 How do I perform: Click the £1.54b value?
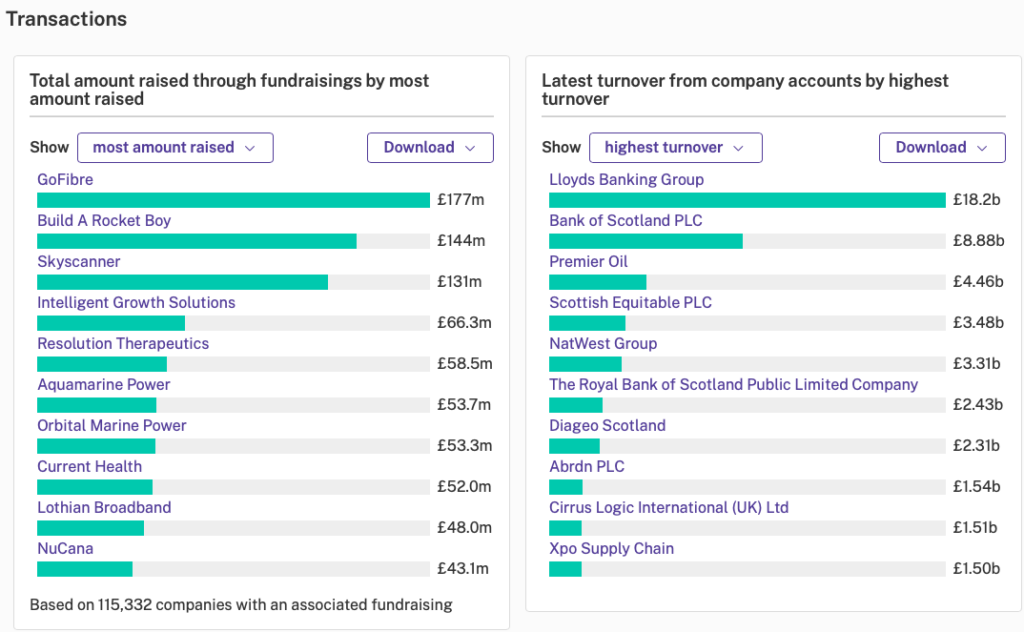coord(976,487)
